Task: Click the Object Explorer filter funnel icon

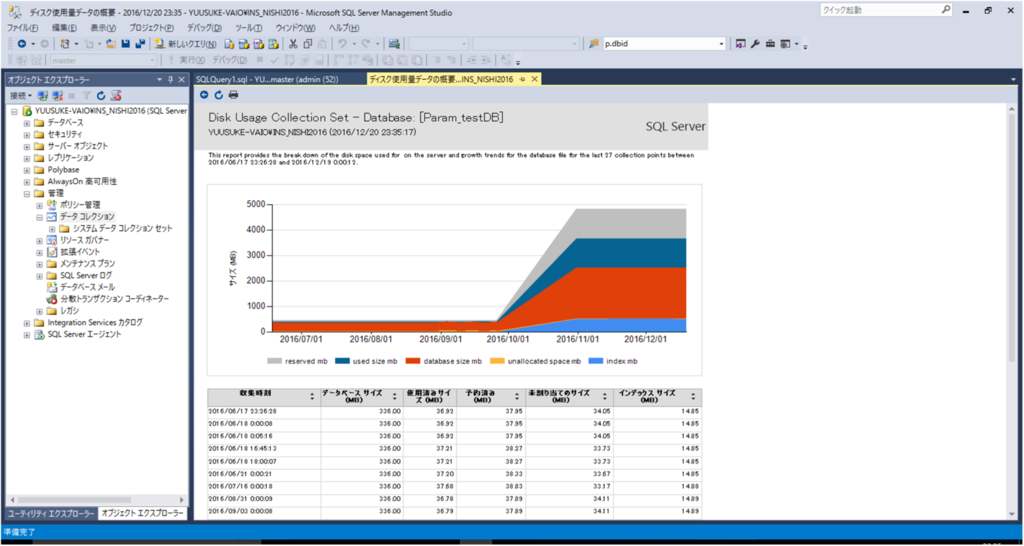Action: coord(86,95)
